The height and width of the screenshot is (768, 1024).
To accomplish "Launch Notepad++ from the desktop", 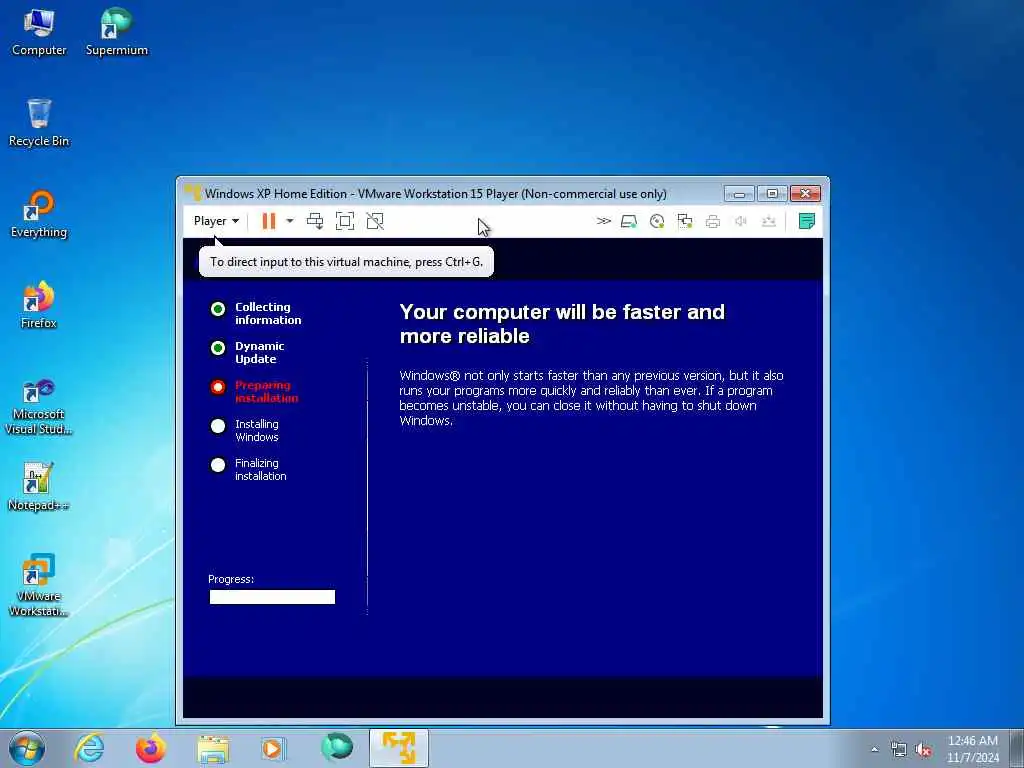I will (39, 487).
